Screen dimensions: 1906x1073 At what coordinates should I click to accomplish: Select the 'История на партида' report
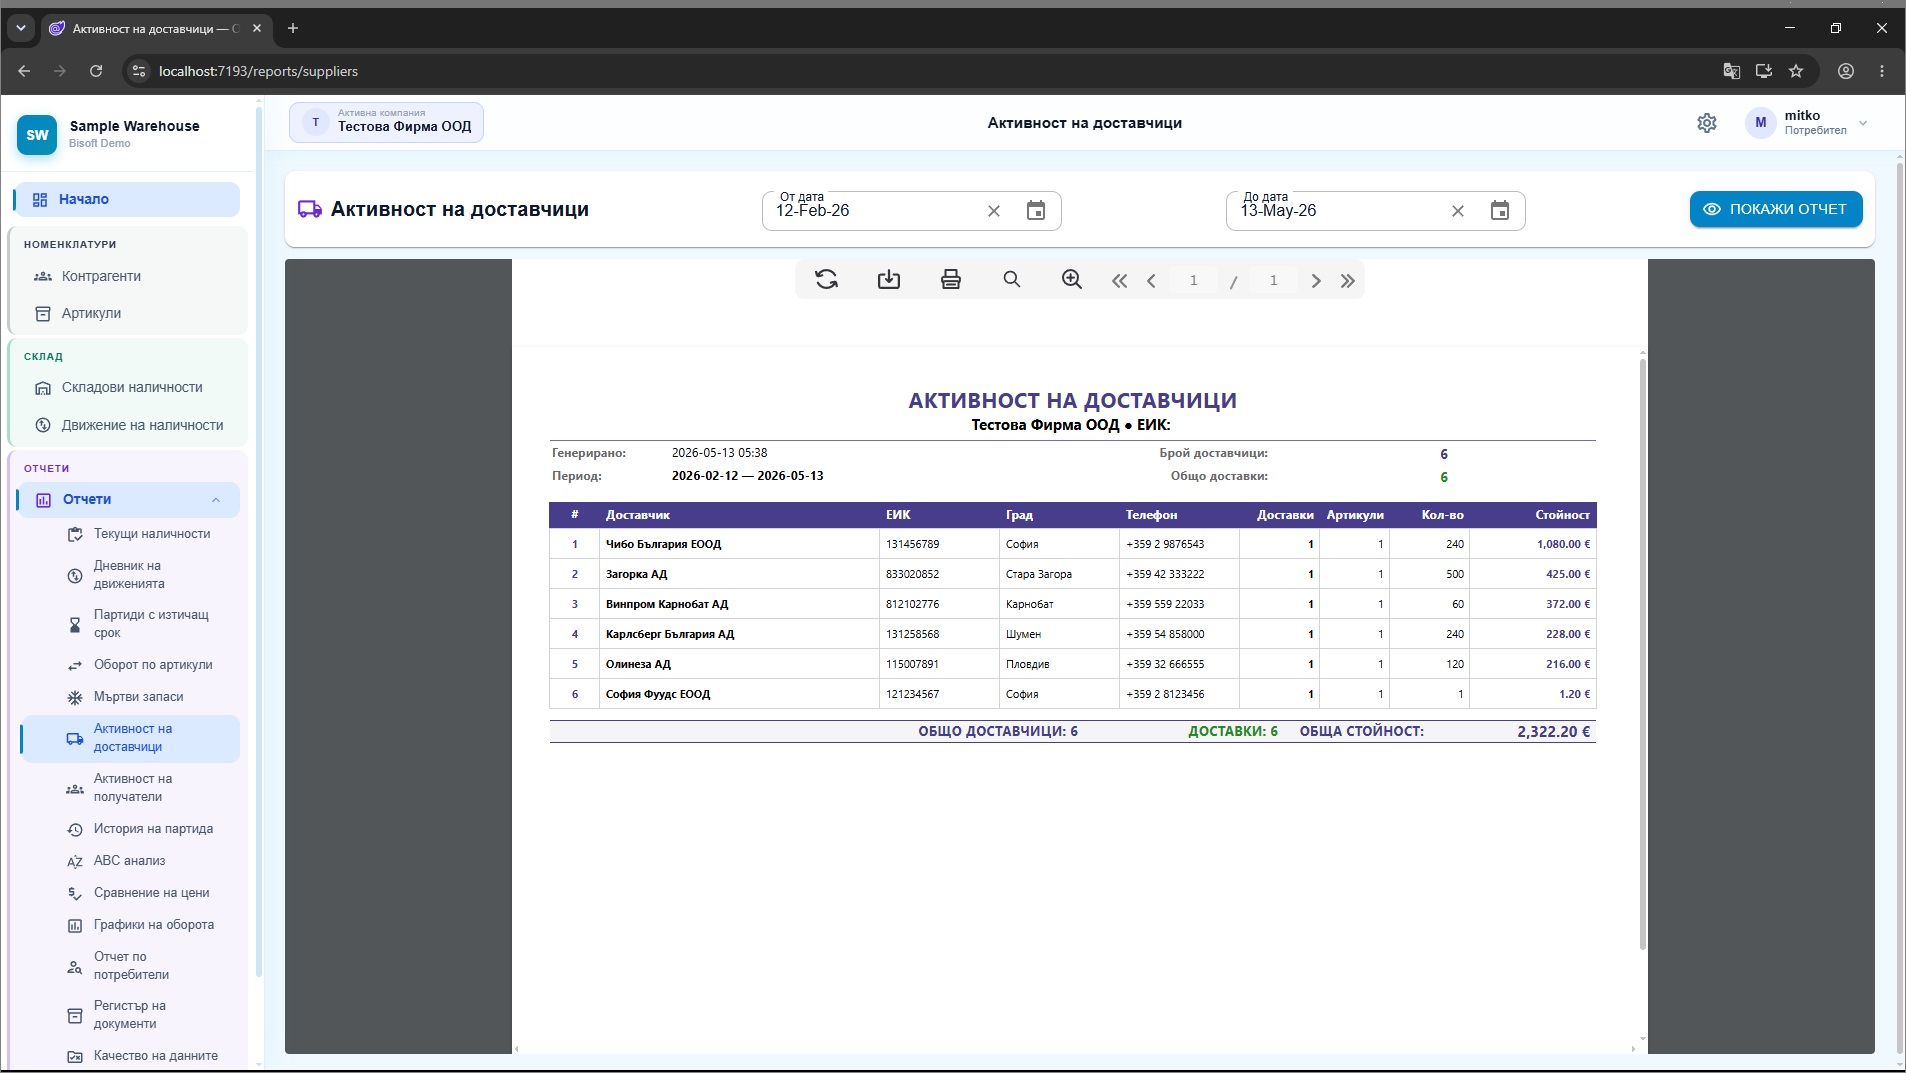coord(153,829)
